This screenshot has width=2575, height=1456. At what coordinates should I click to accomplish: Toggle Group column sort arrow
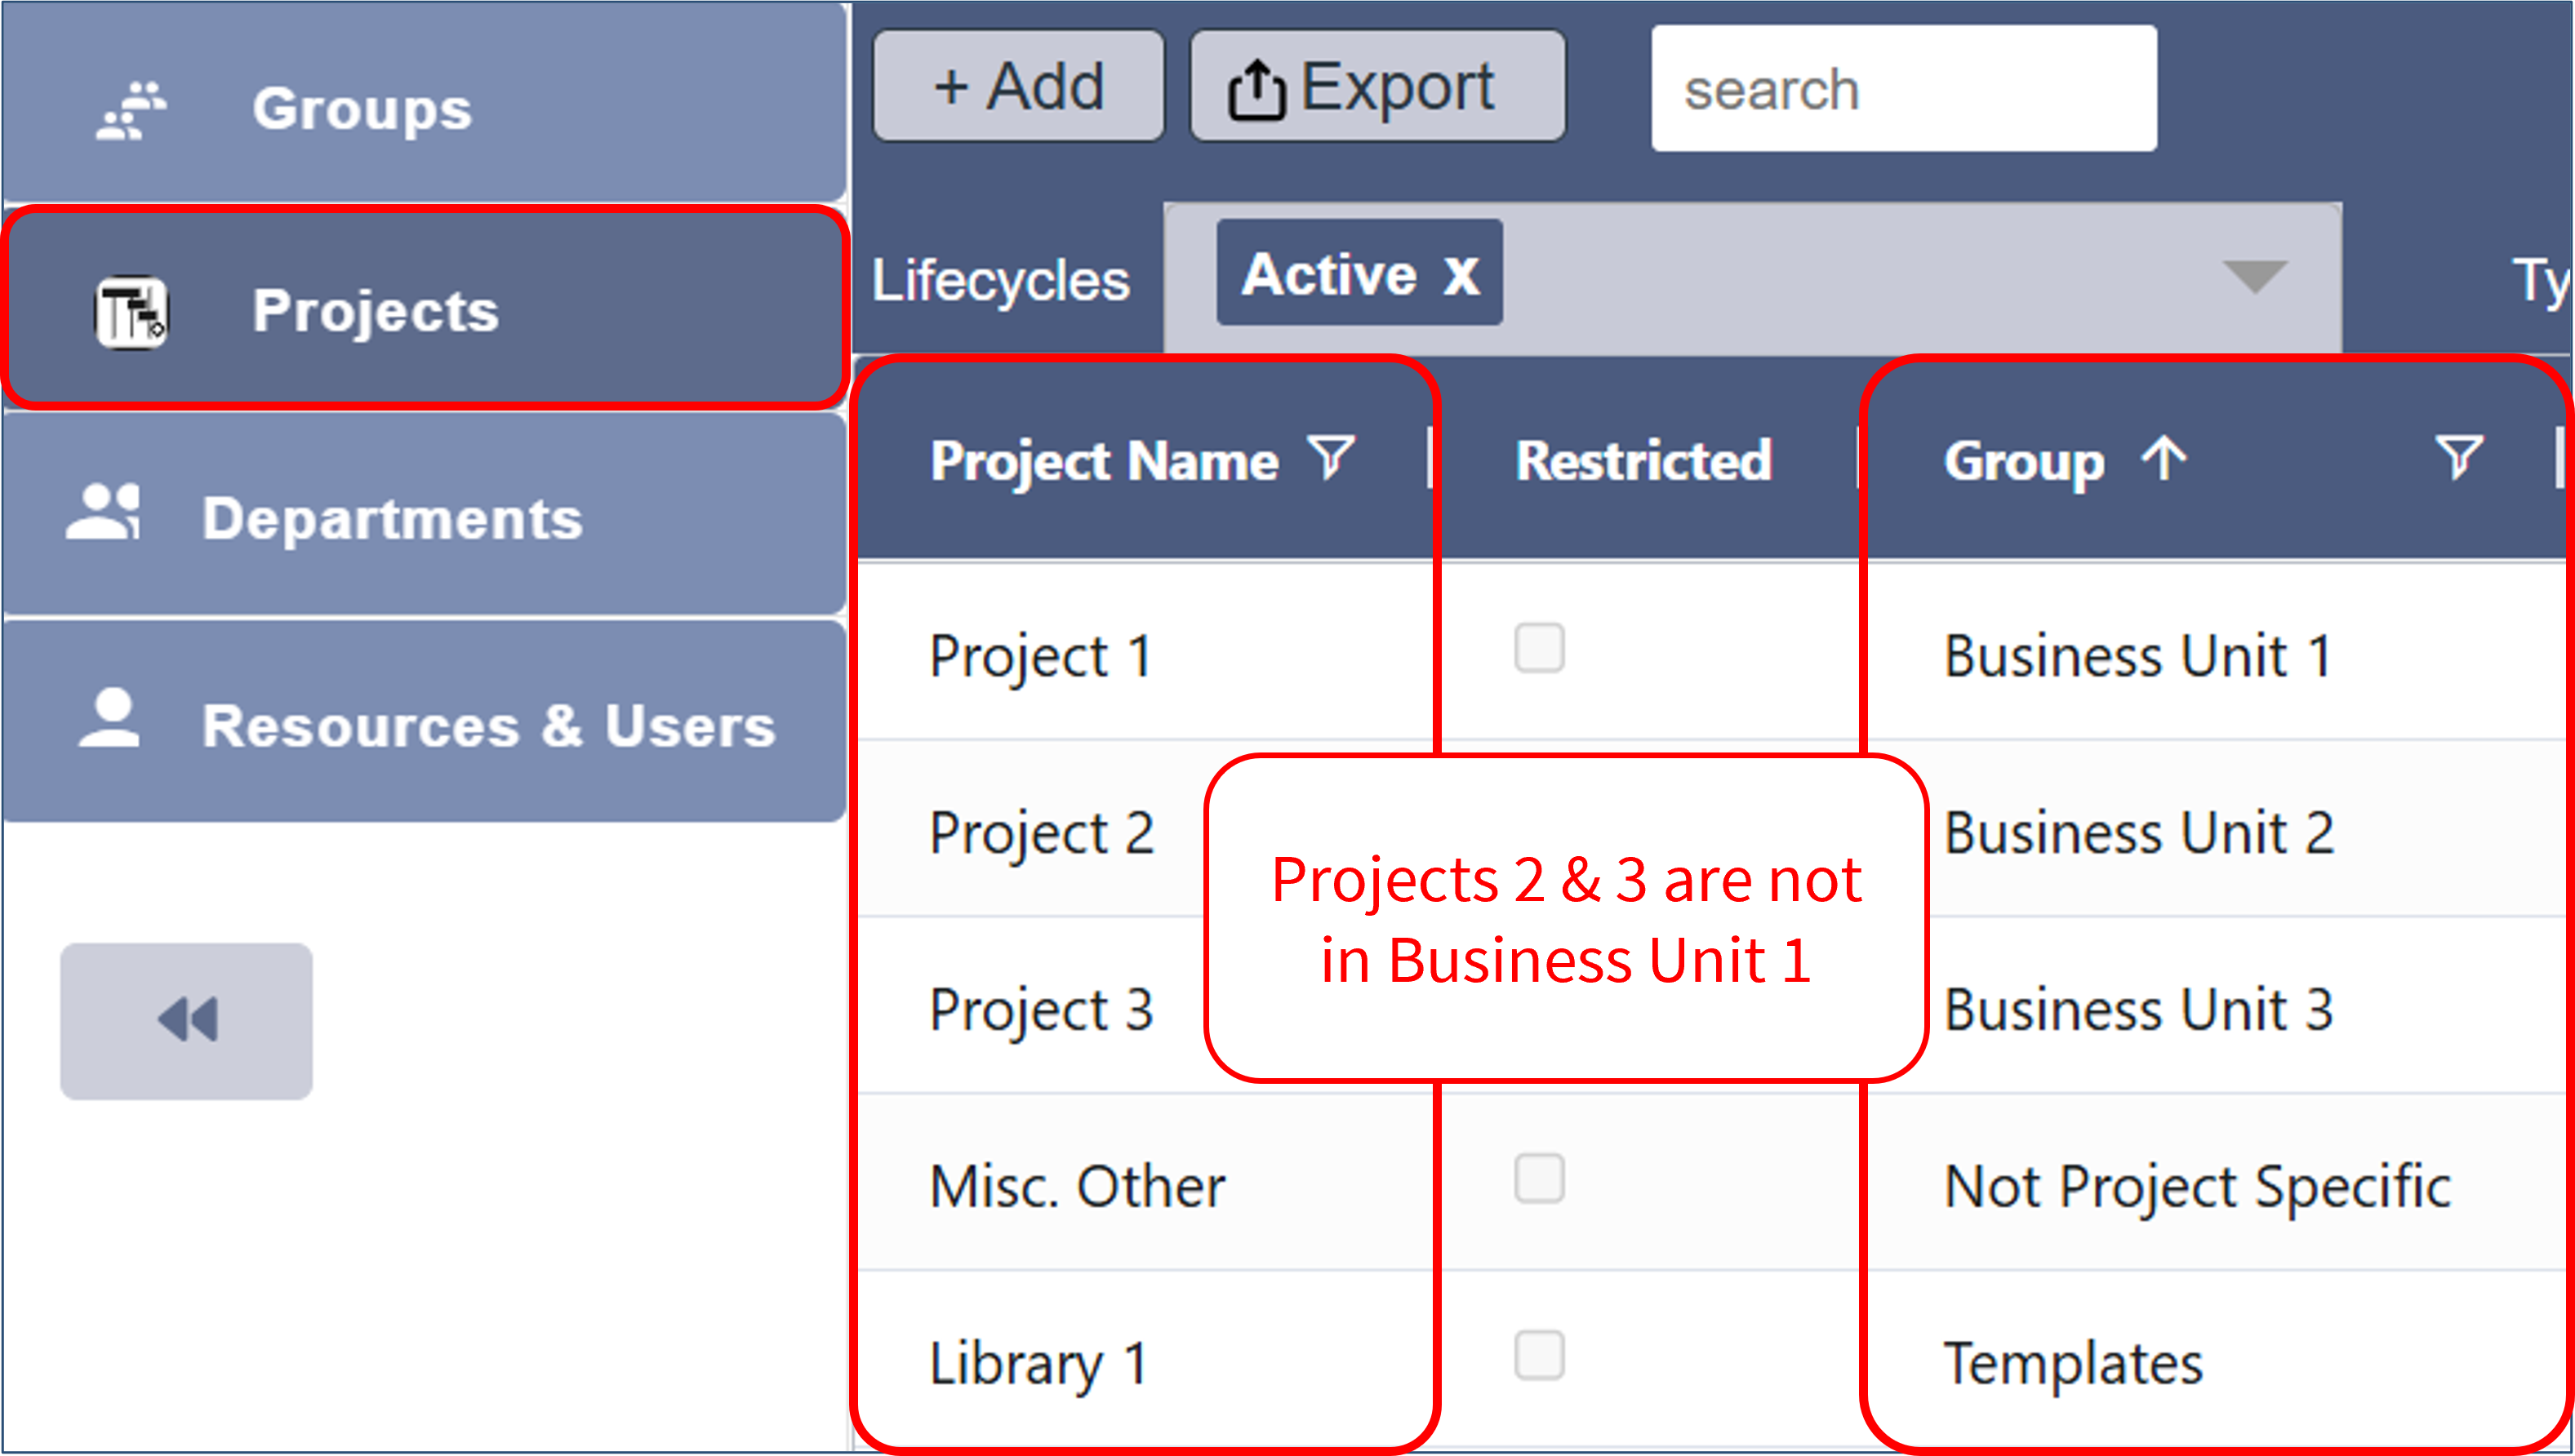[2164, 459]
